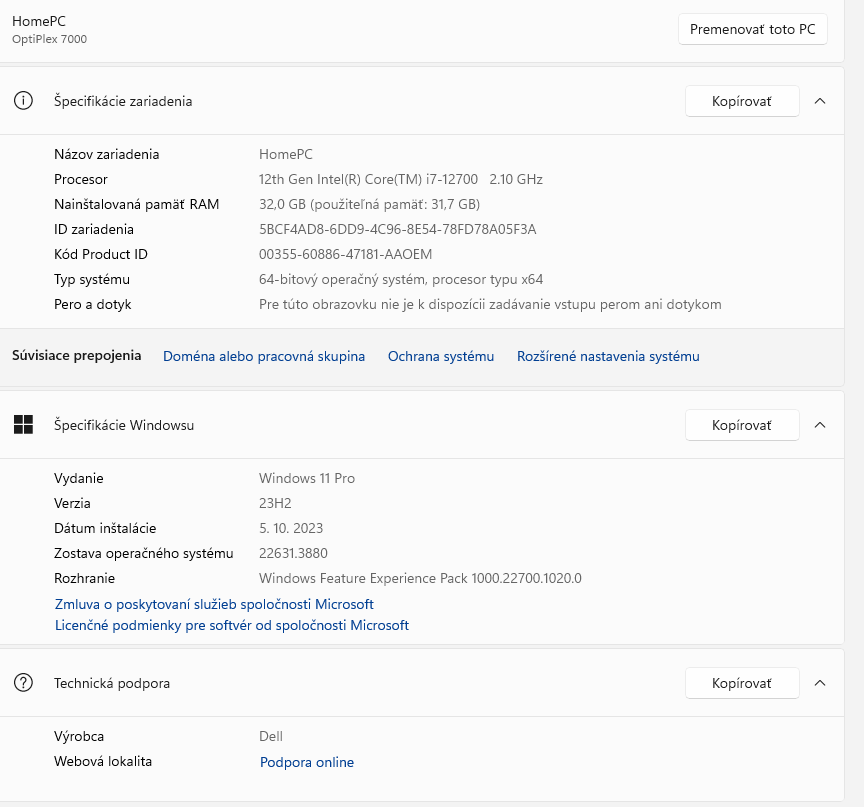Click the Nainštalovaná pamäť RAM label
Image resolution: width=864 pixels, height=807 pixels.
[x=136, y=204]
